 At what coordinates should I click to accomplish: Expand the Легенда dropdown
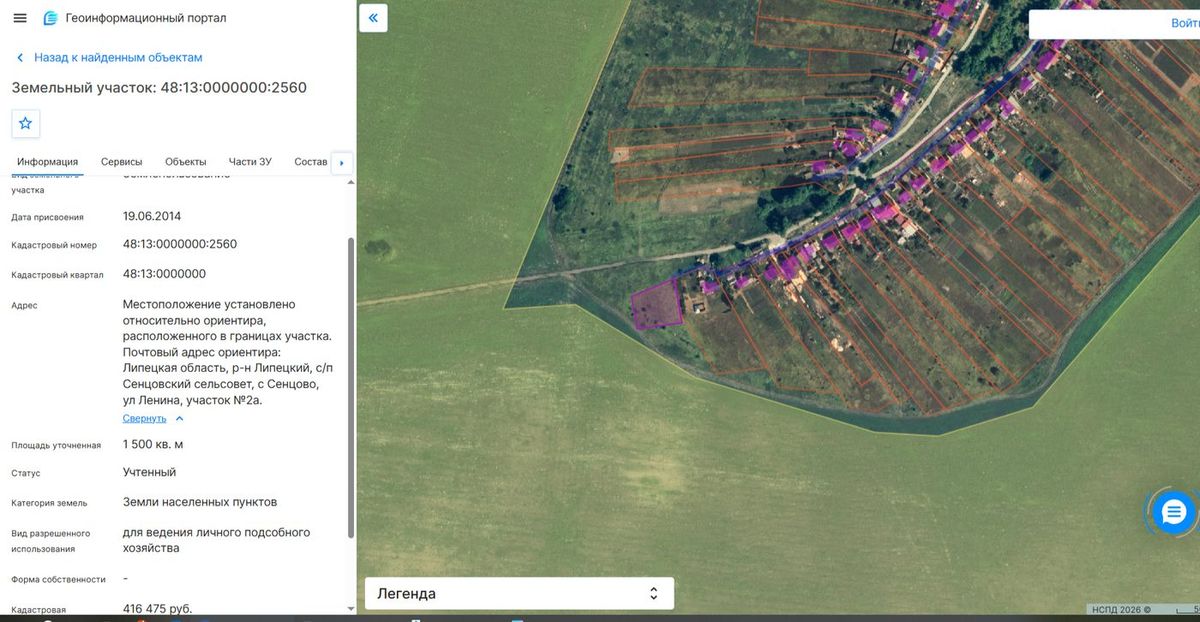519,593
